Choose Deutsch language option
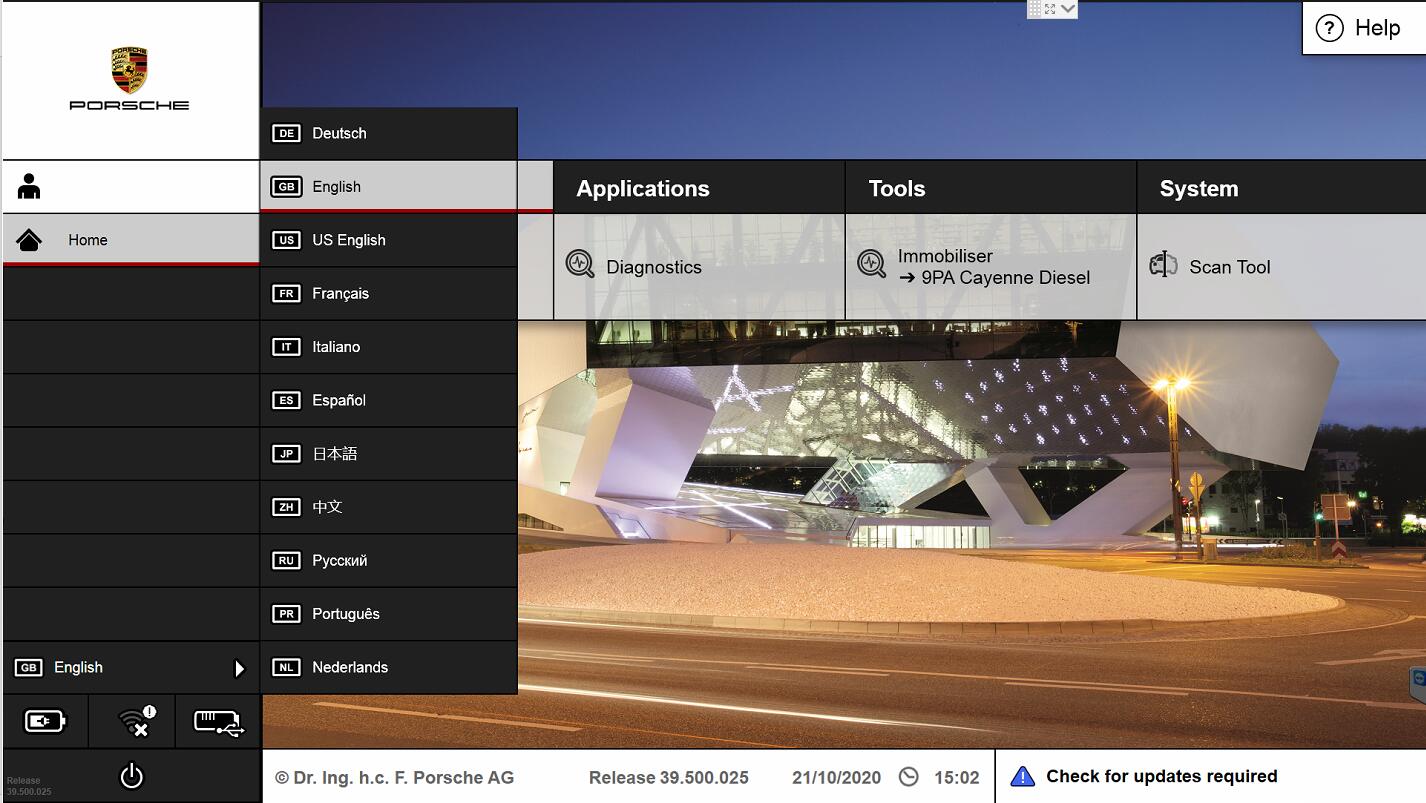This screenshot has width=1426, height=803. pyautogui.click(x=389, y=133)
